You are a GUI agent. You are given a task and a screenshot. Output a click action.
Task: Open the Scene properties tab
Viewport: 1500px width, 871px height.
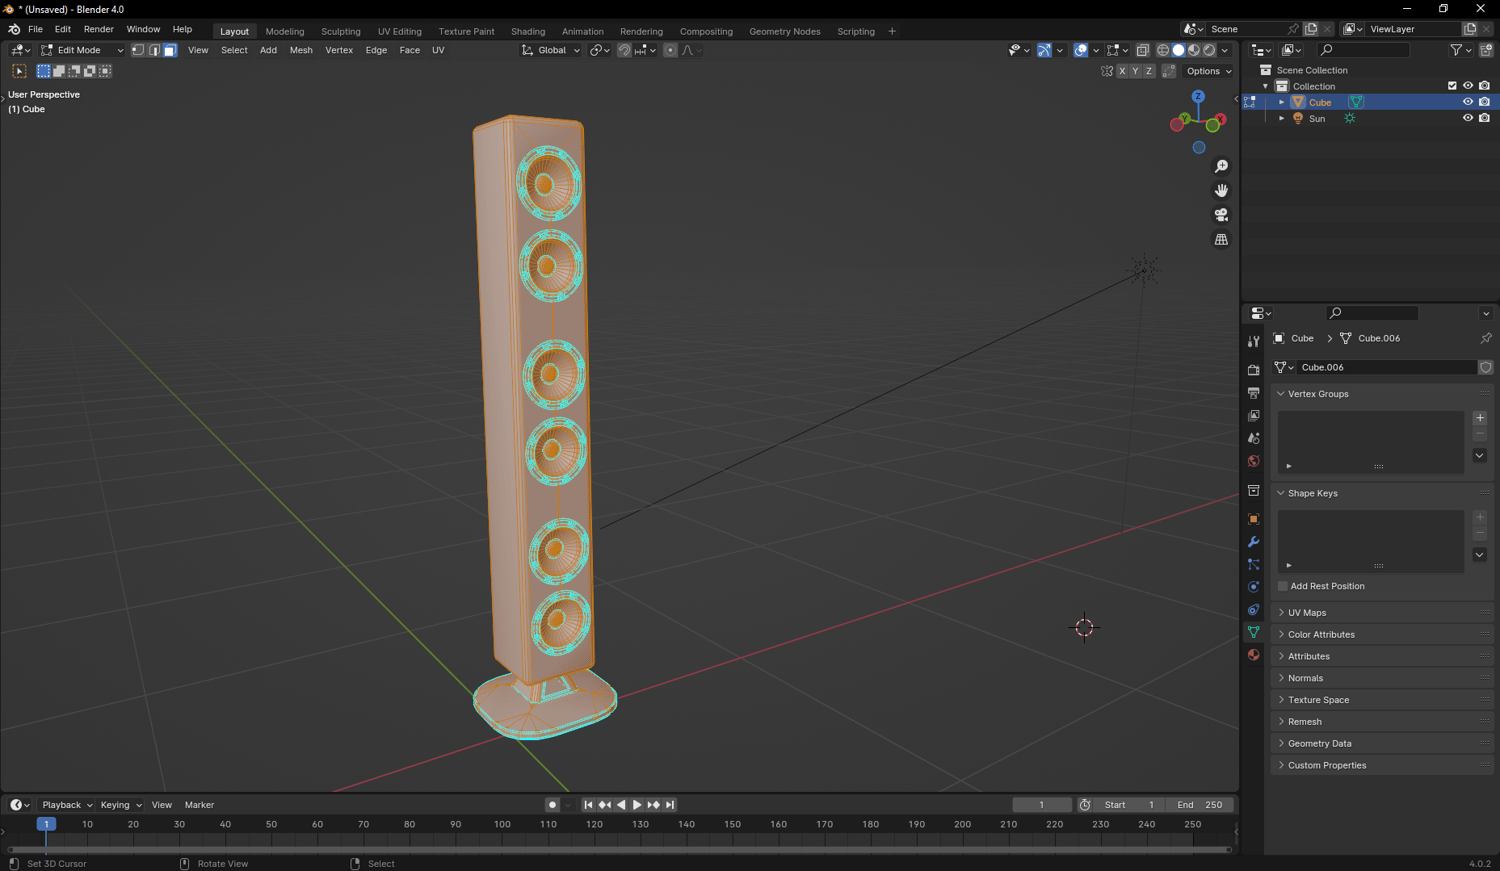pyautogui.click(x=1253, y=438)
